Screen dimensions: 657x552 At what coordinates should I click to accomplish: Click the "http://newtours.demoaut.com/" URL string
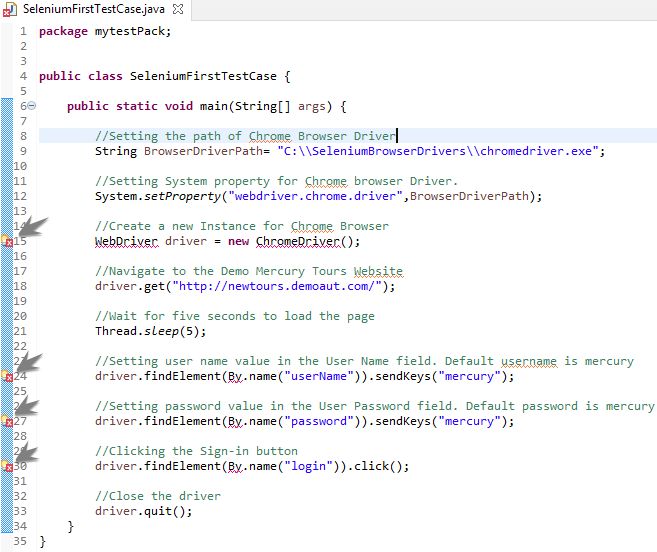pyautogui.click(x=277, y=286)
